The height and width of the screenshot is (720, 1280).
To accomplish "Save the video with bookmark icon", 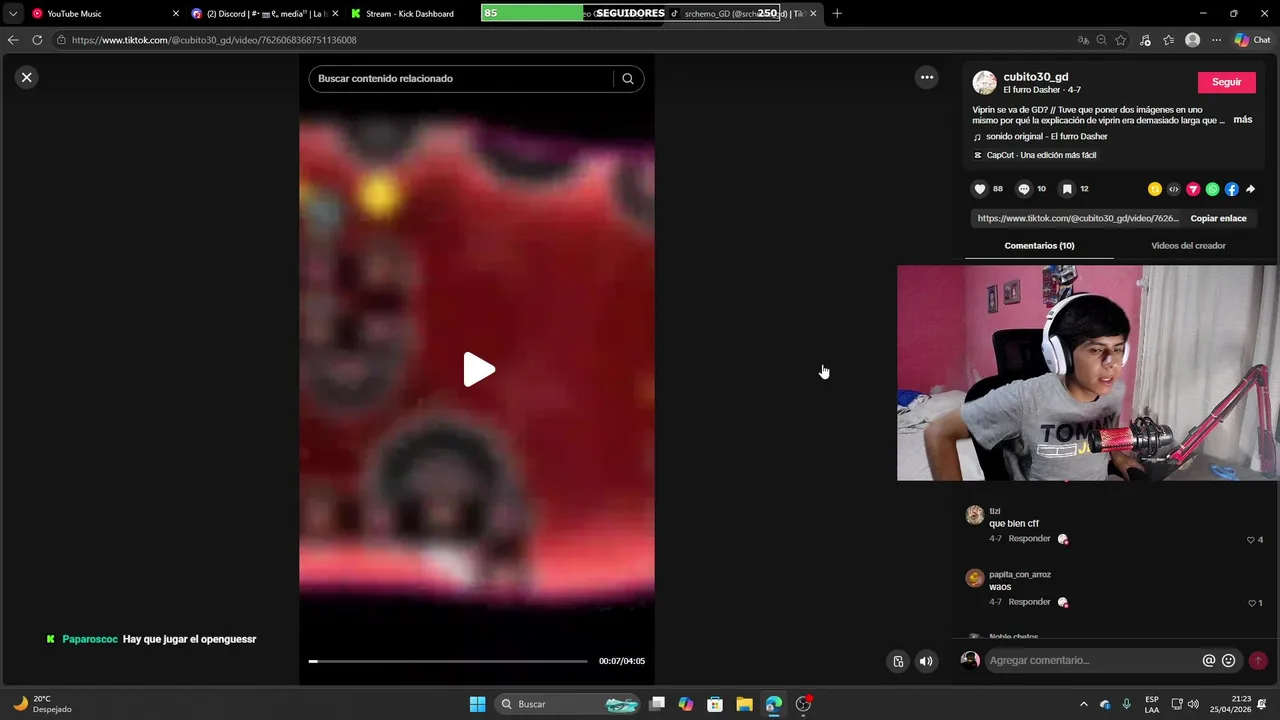I will [1067, 189].
